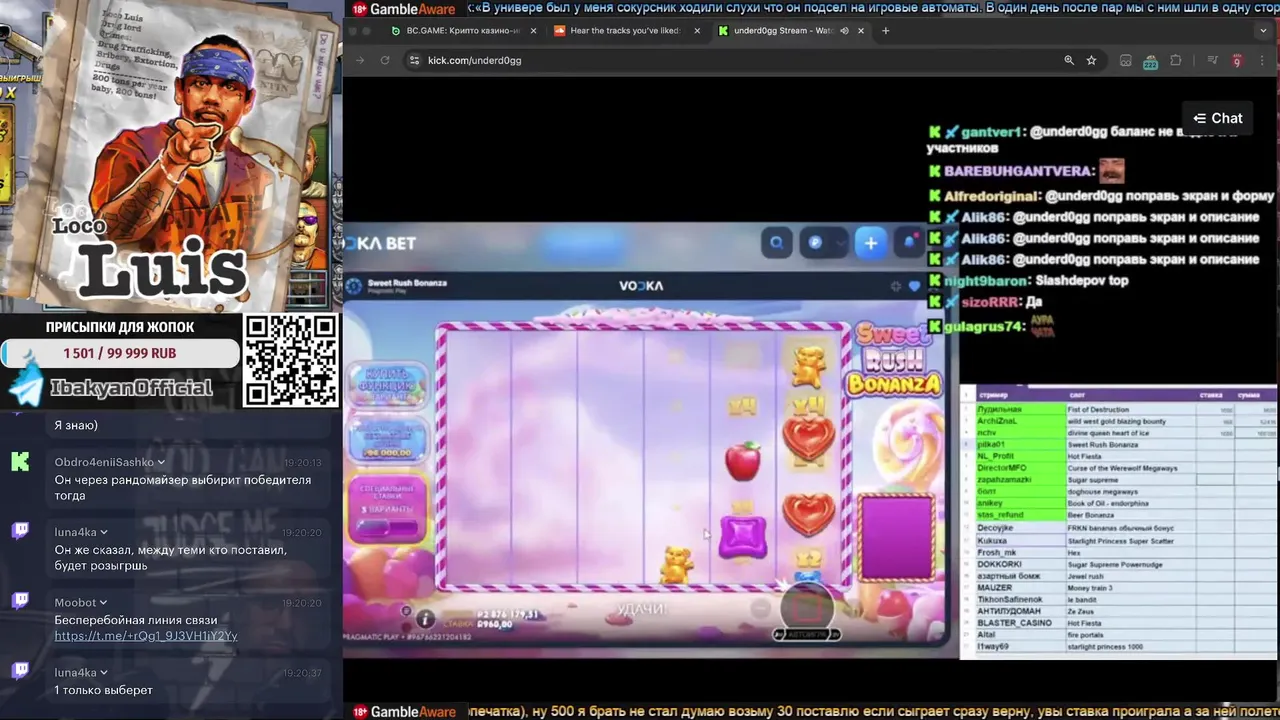The width and height of the screenshot is (1280, 720).
Task: Toggle the special bets switch
Action: tap(388, 527)
